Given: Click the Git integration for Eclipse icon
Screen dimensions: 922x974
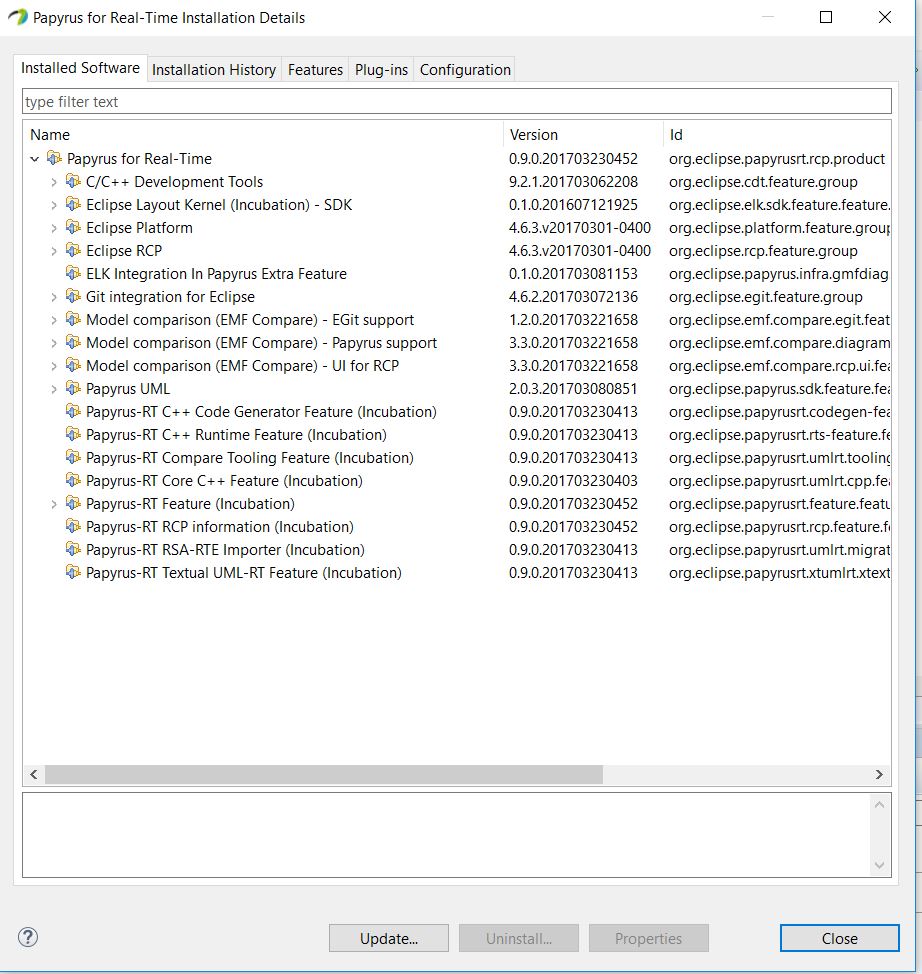Looking at the screenshot, I should pos(73,296).
